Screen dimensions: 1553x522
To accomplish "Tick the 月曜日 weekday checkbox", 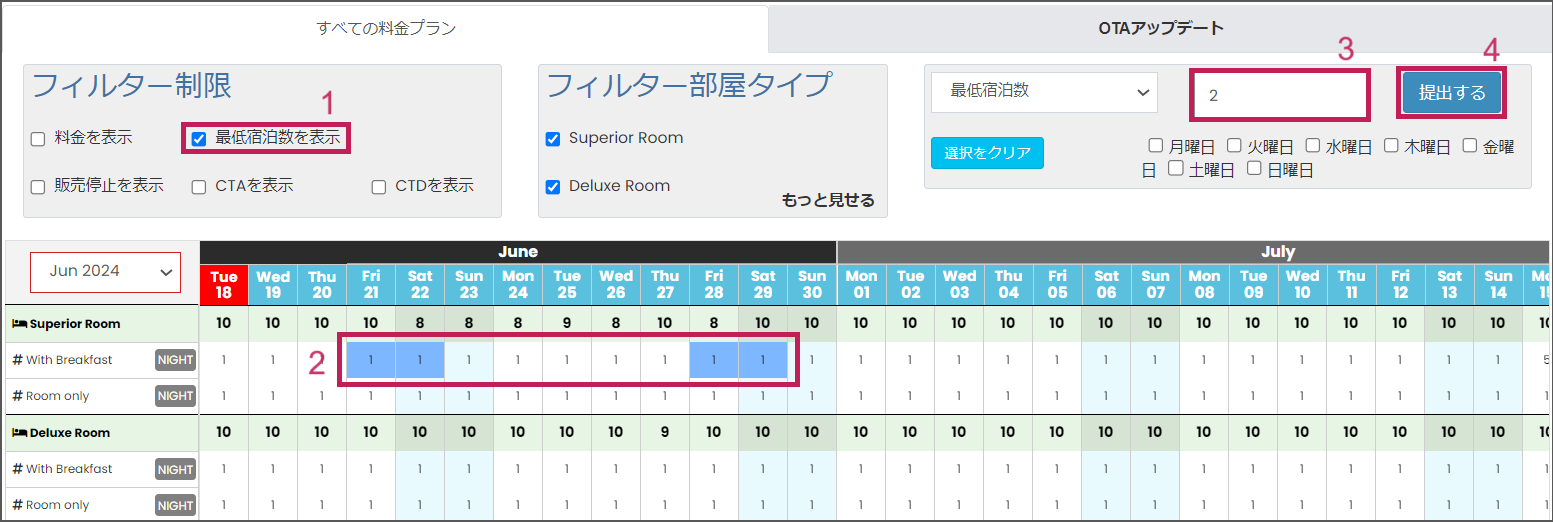I will tap(1155, 146).
